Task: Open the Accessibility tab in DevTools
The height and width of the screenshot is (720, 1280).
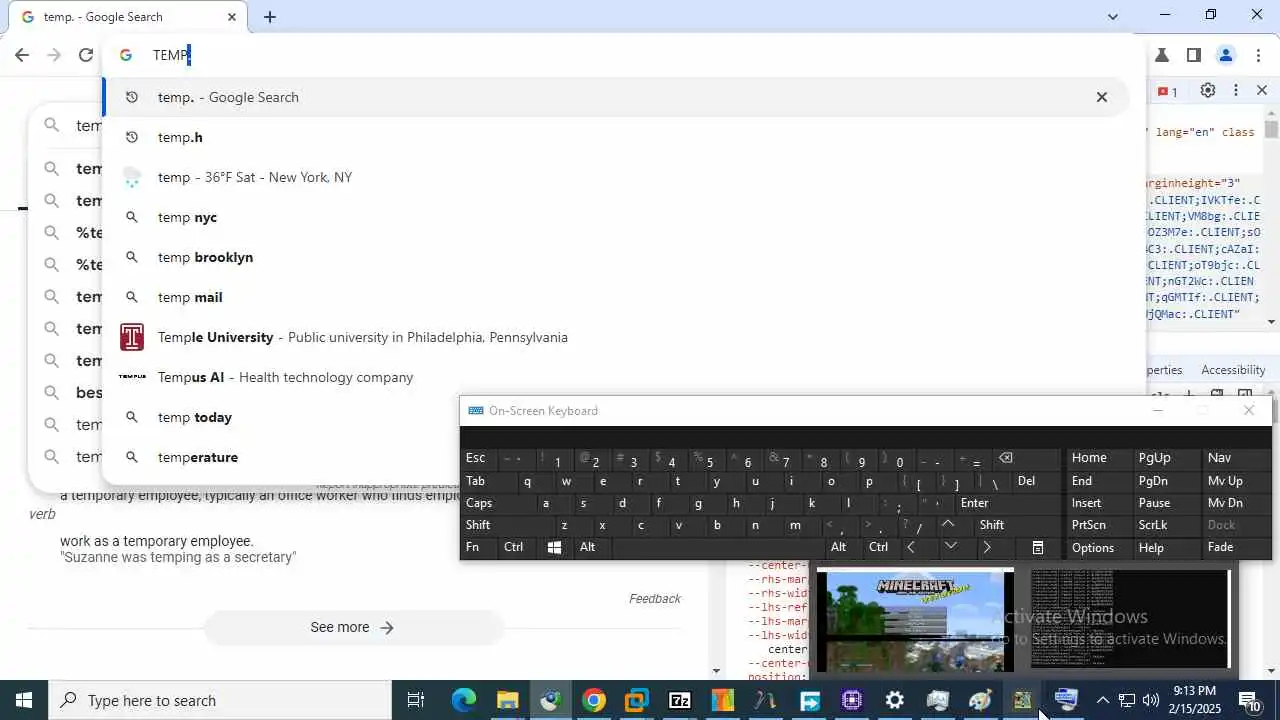Action: point(1233,370)
